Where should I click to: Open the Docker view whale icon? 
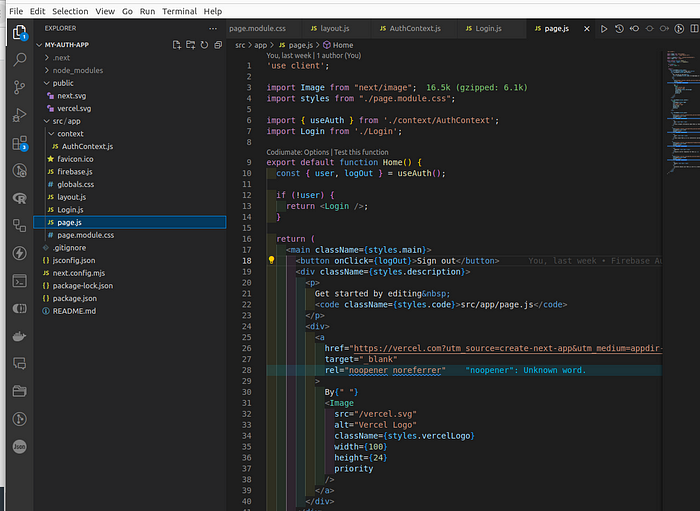(x=20, y=336)
